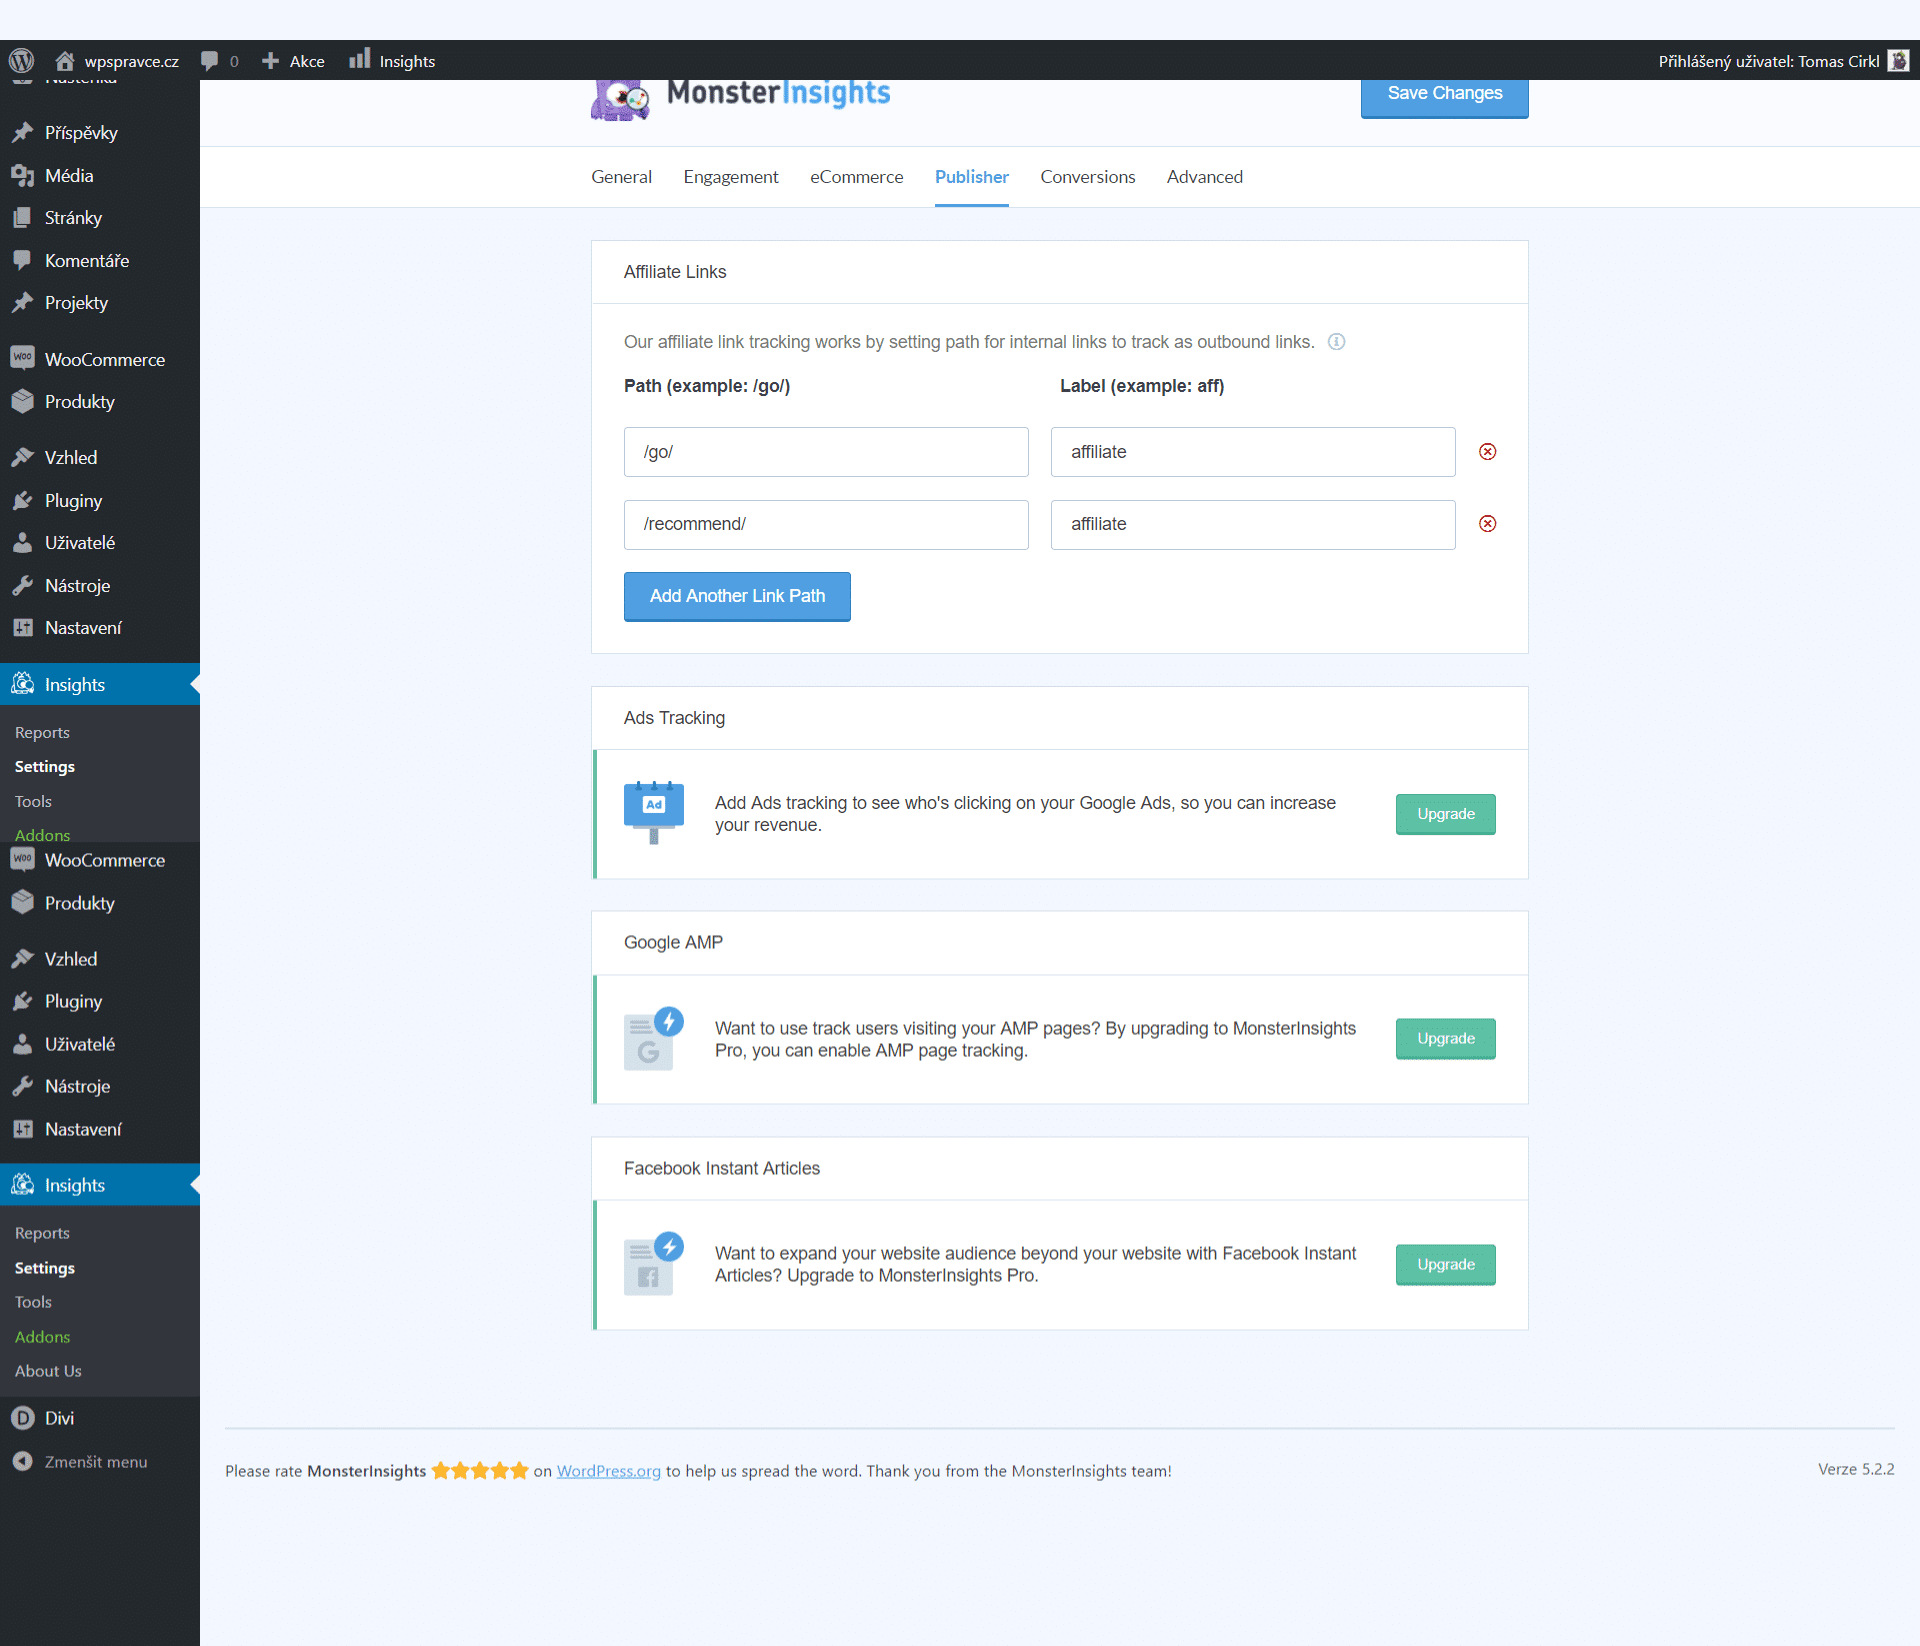This screenshot has width=1920, height=1646.
Task: Switch to the Conversions tab
Action: [1088, 177]
